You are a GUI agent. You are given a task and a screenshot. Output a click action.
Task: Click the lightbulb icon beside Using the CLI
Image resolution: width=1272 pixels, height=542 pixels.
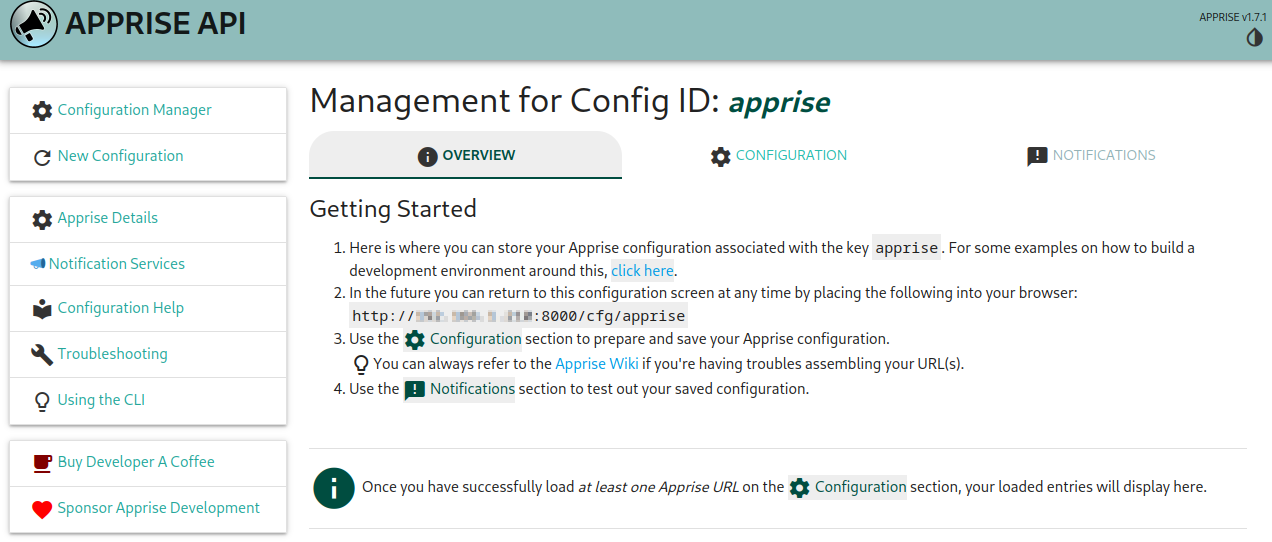point(42,401)
